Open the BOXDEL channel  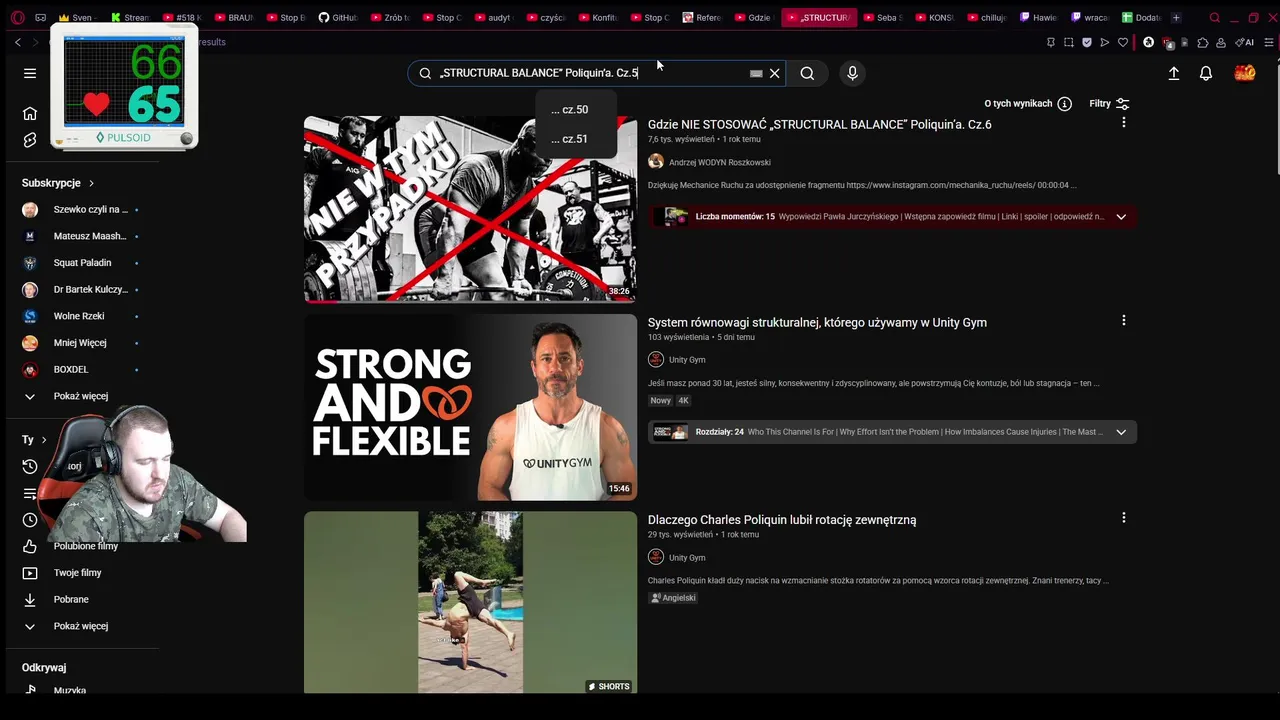[80, 370]
